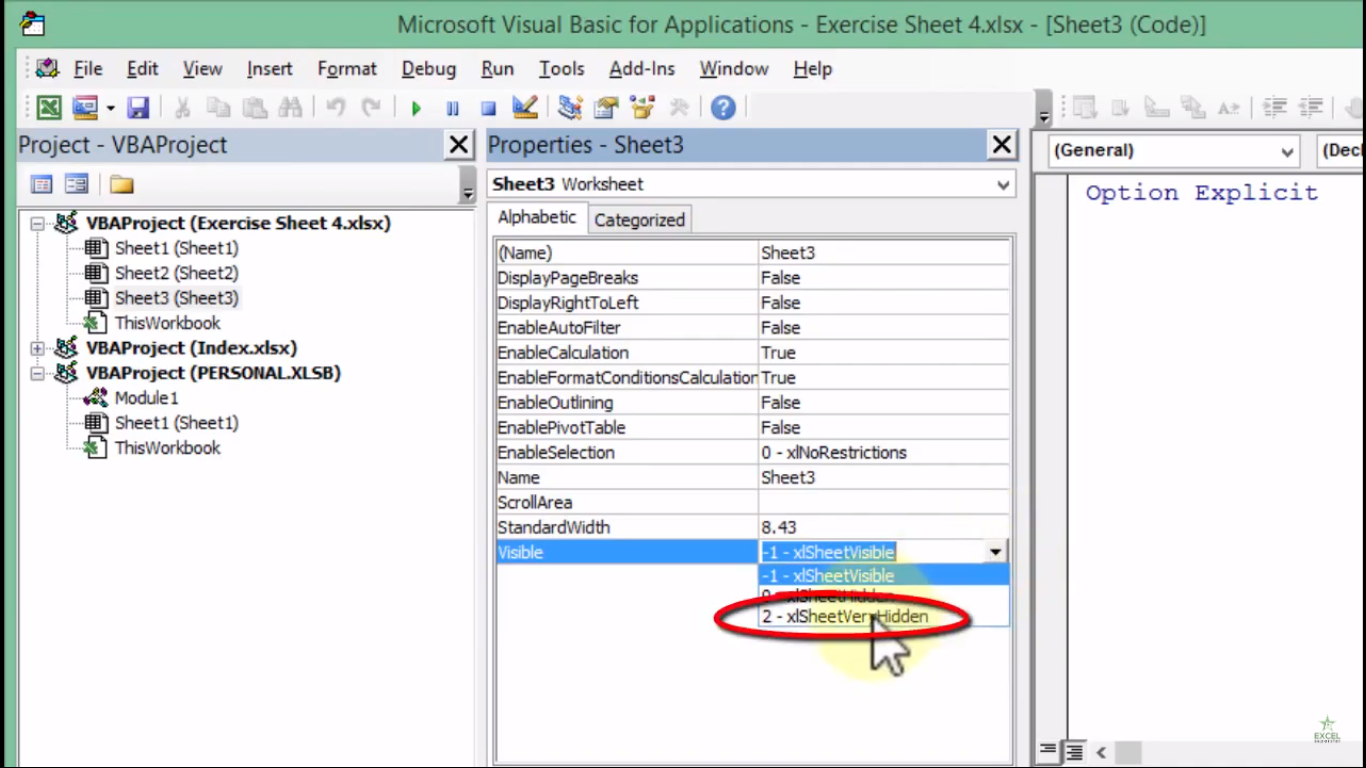Click the Parameter Info icon

[1193, 107]
